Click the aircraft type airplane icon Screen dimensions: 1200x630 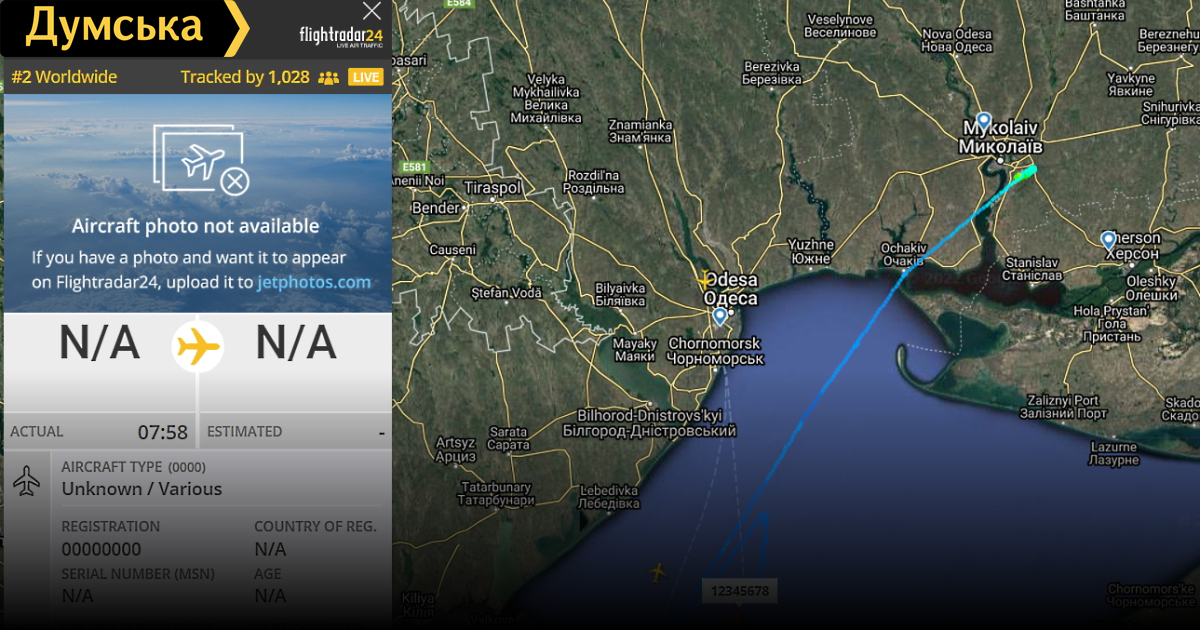27,481
